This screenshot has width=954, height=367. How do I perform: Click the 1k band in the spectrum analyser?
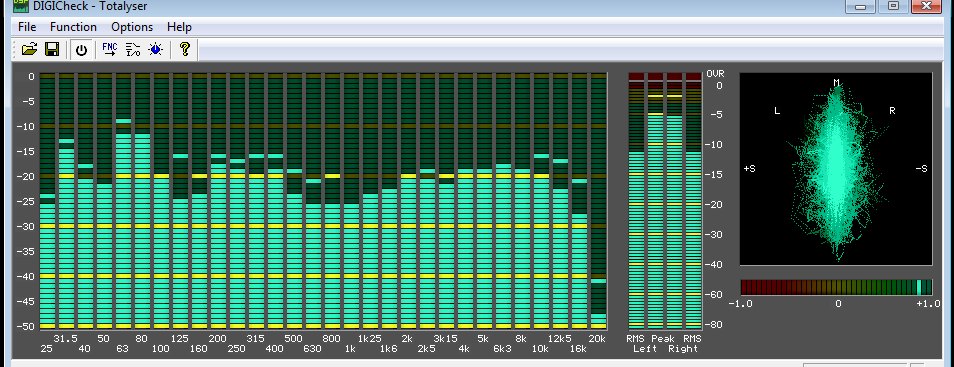tap(351, 201)
